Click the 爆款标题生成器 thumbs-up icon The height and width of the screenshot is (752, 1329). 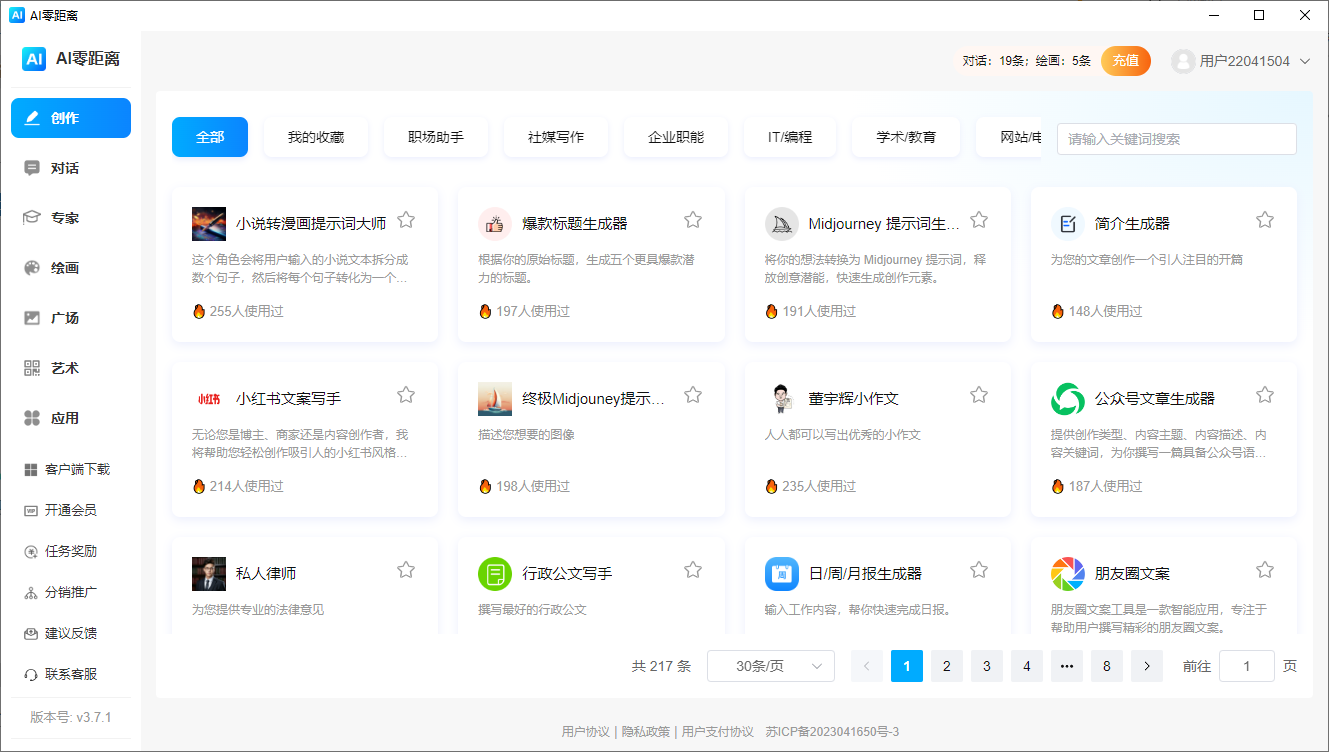click(x=495, y=224)
